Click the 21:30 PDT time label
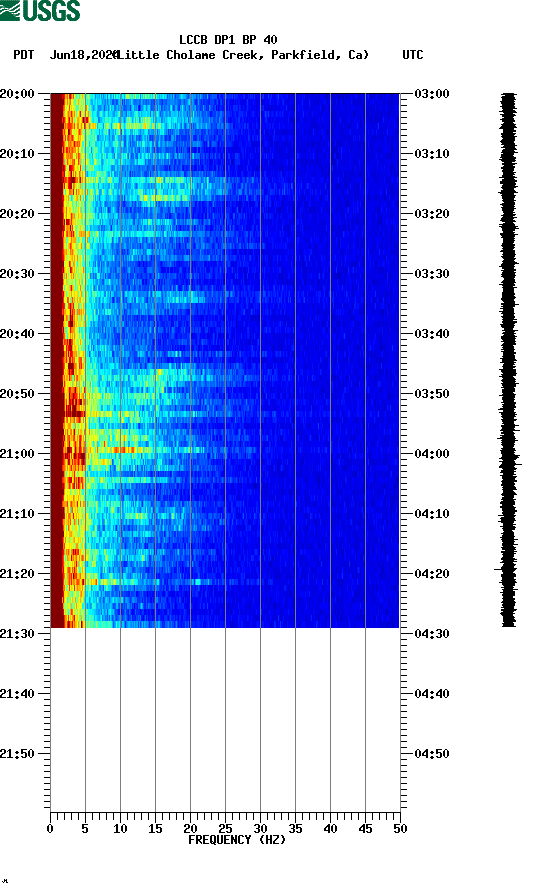Viewport: 552px width, 892px height. pyautogui.click(x=18, y=634)
